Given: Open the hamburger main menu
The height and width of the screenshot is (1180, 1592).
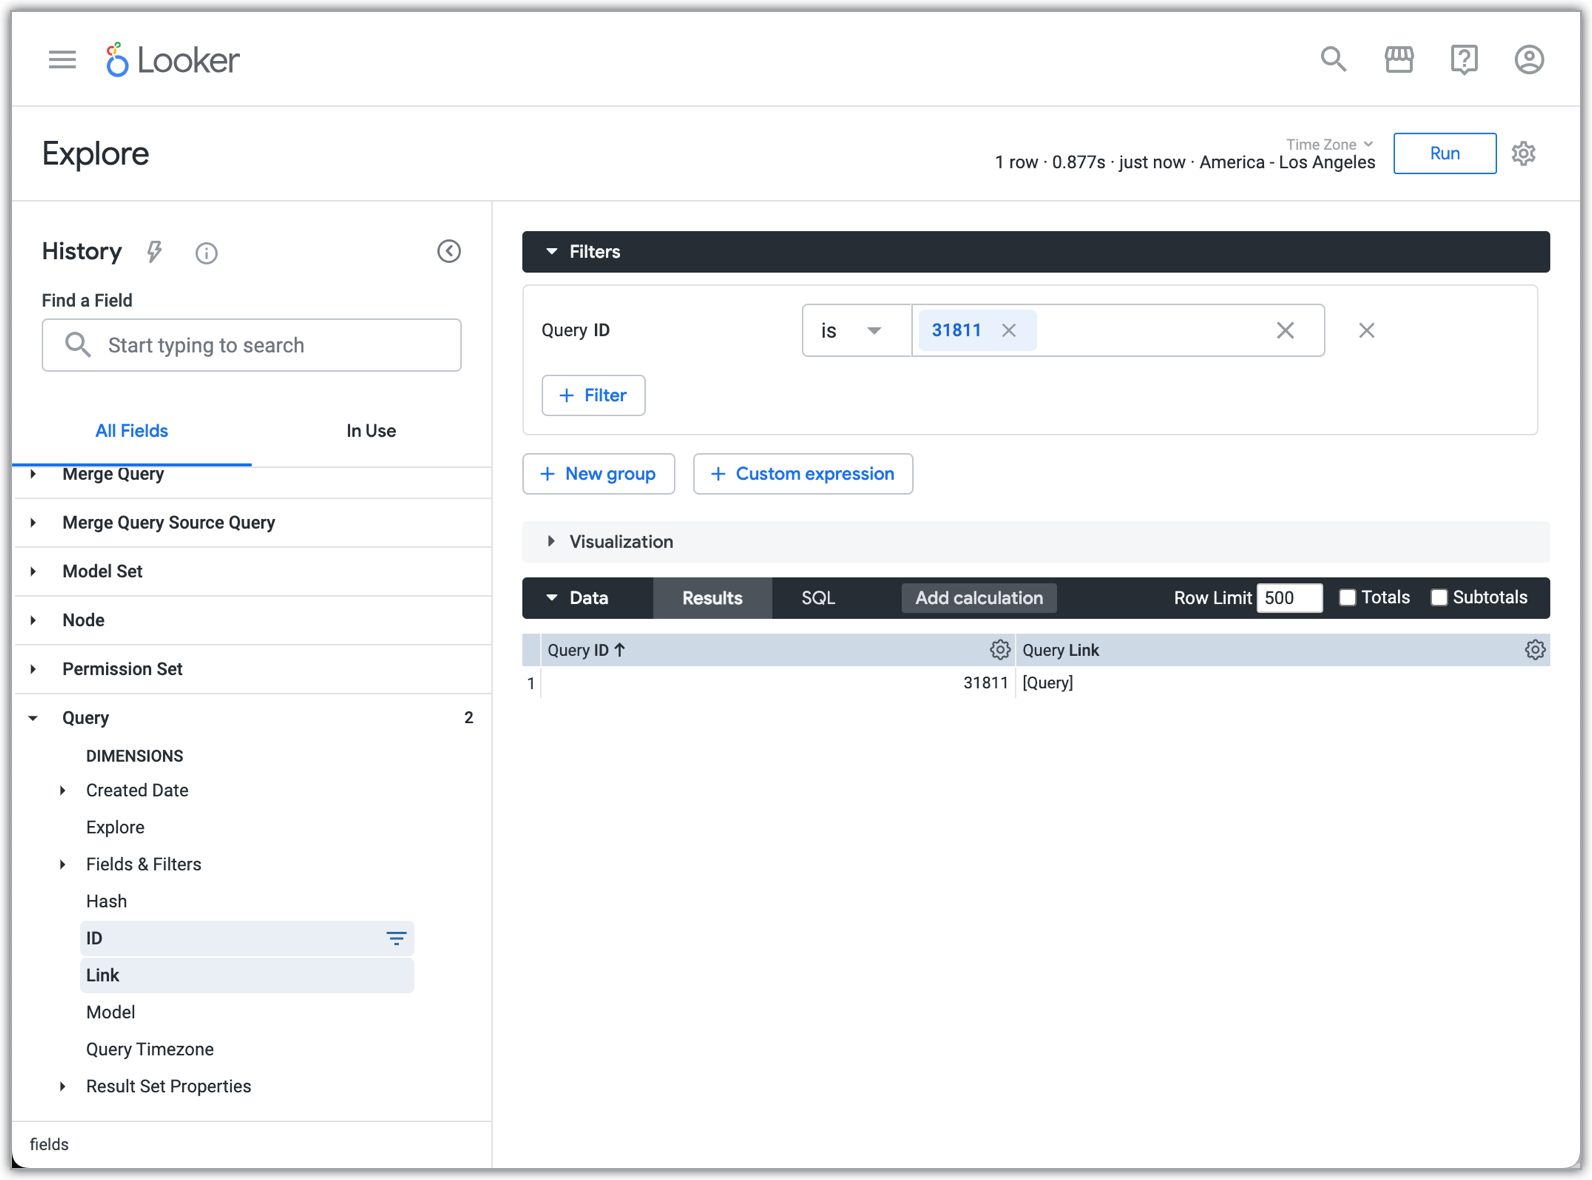Looking at the screenshot, I should click(x=62, y=60).
